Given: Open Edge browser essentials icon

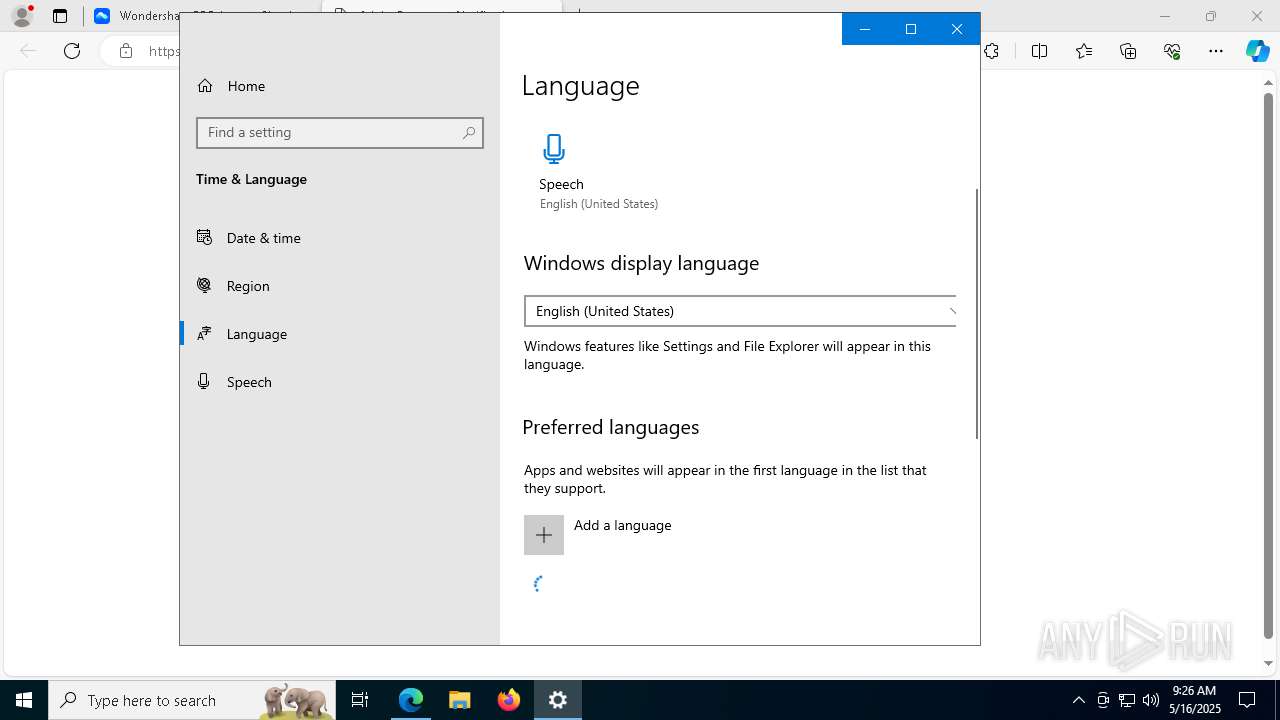Looking at the screenshot, I should pos(1172,51).
